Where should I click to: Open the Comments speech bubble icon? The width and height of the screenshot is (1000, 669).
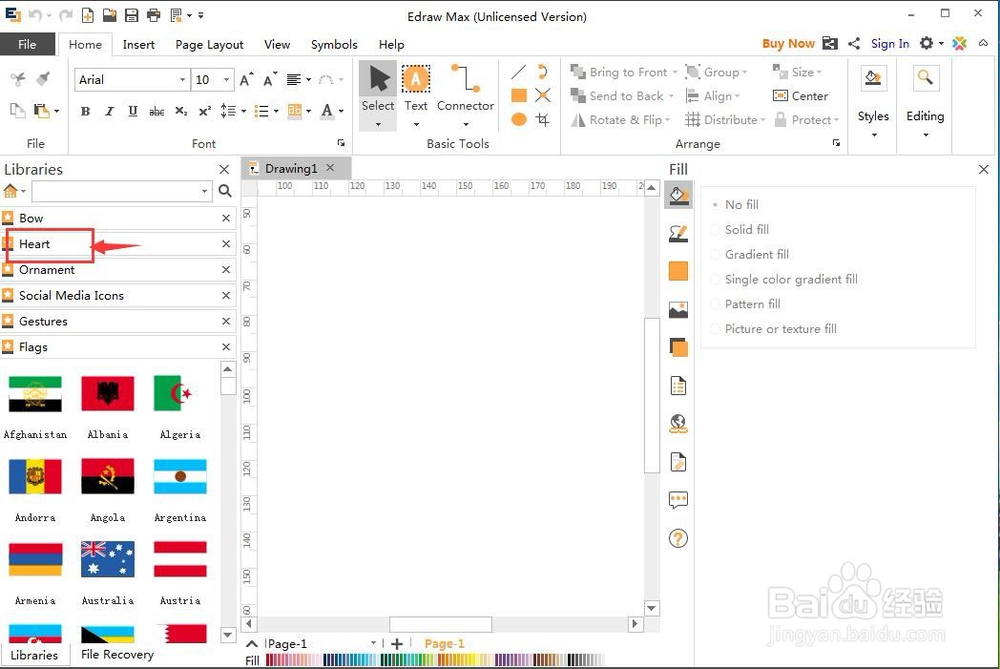(678, 500)
